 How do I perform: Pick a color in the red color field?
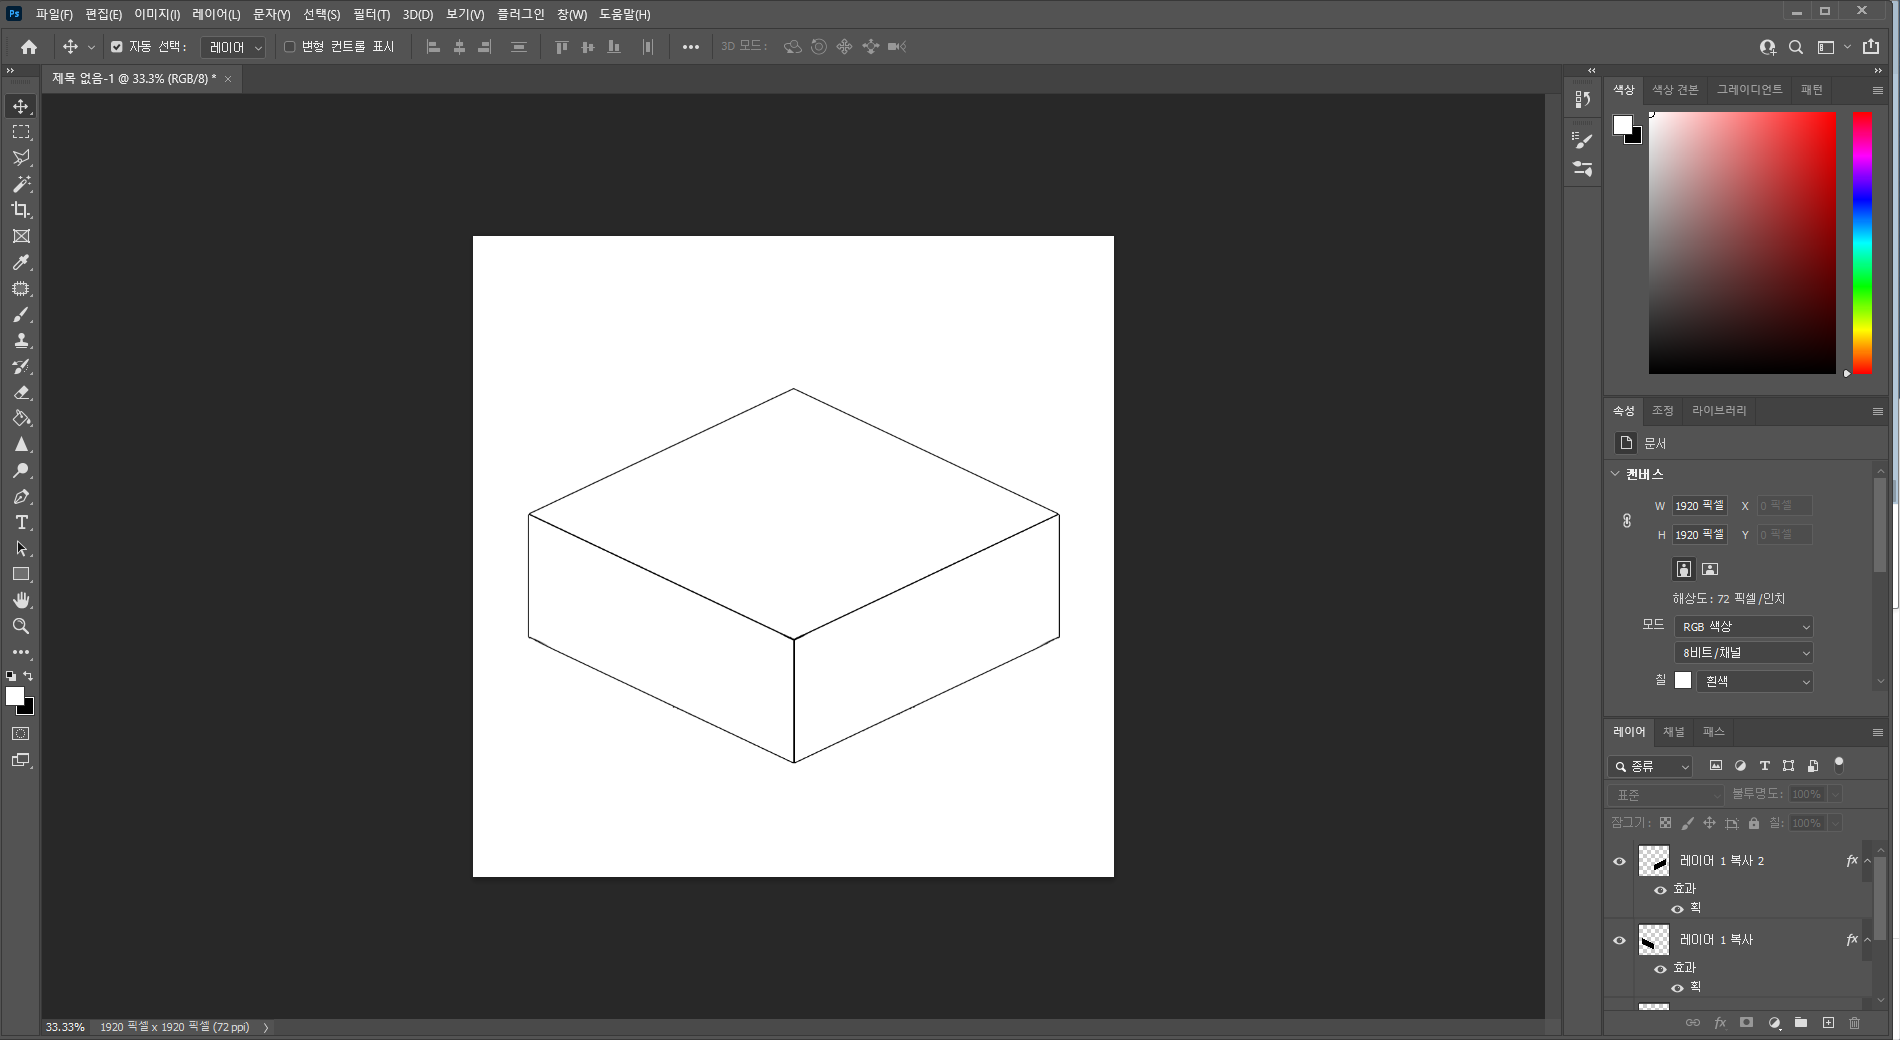coord(1742,243)
